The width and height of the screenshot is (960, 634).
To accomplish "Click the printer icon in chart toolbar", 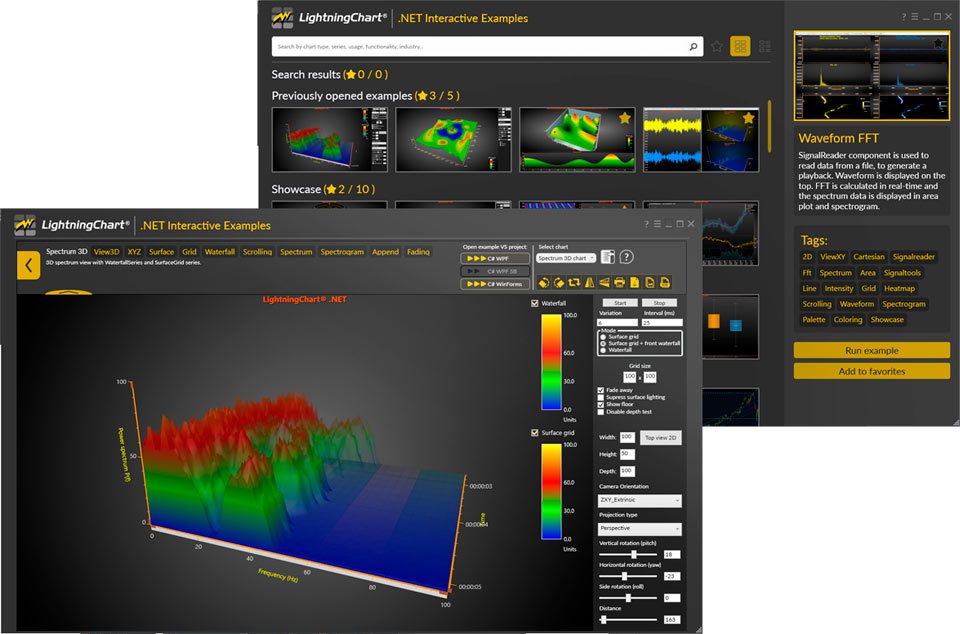I will [x=619, y=282].
